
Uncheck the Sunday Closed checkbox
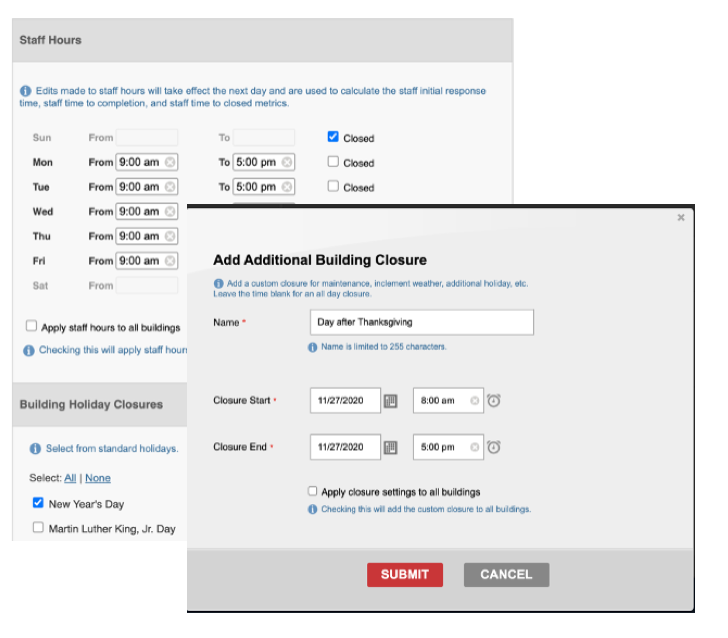click(333, 137)
